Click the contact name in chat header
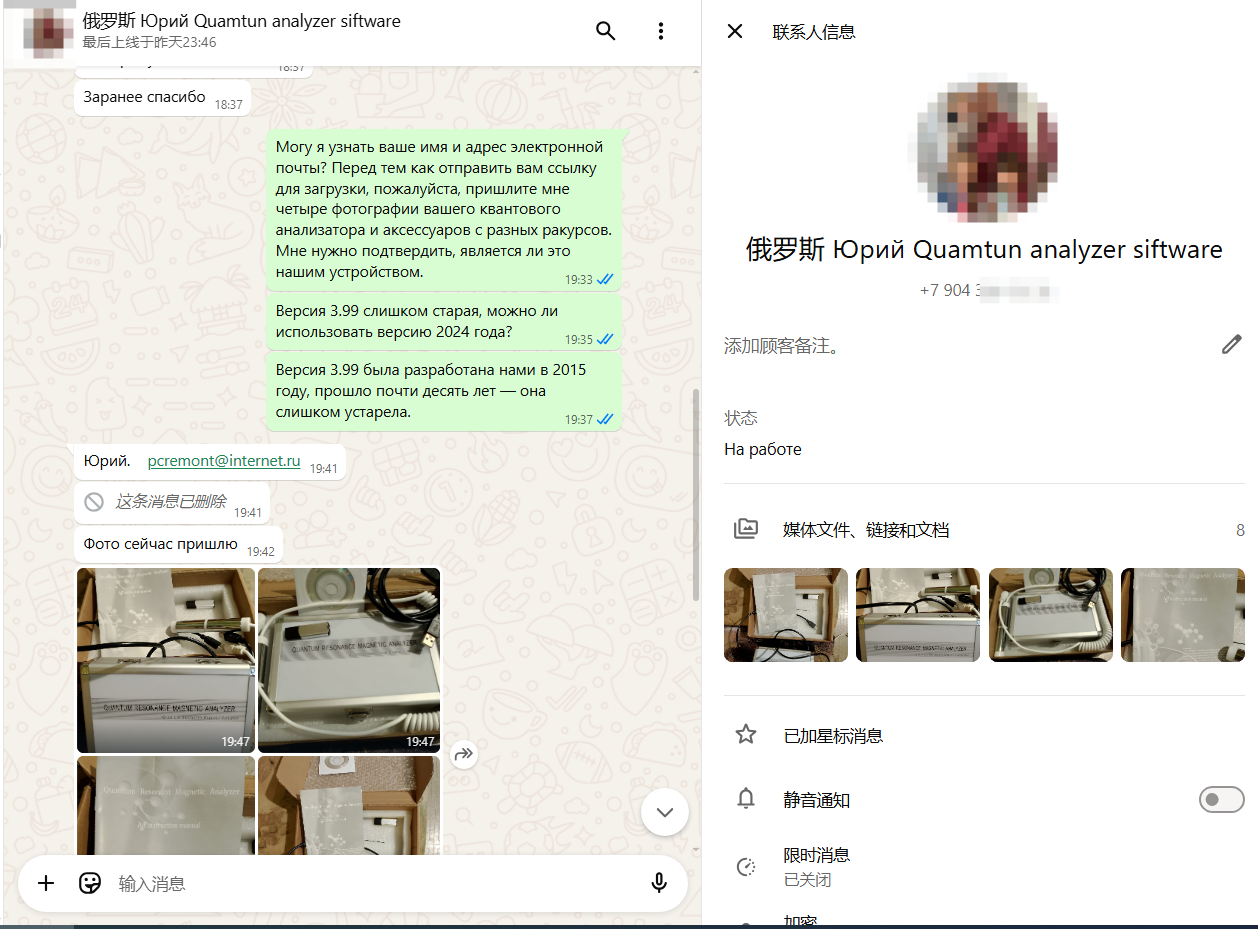Screen dimensions: 1258x929 coord(242,21)
